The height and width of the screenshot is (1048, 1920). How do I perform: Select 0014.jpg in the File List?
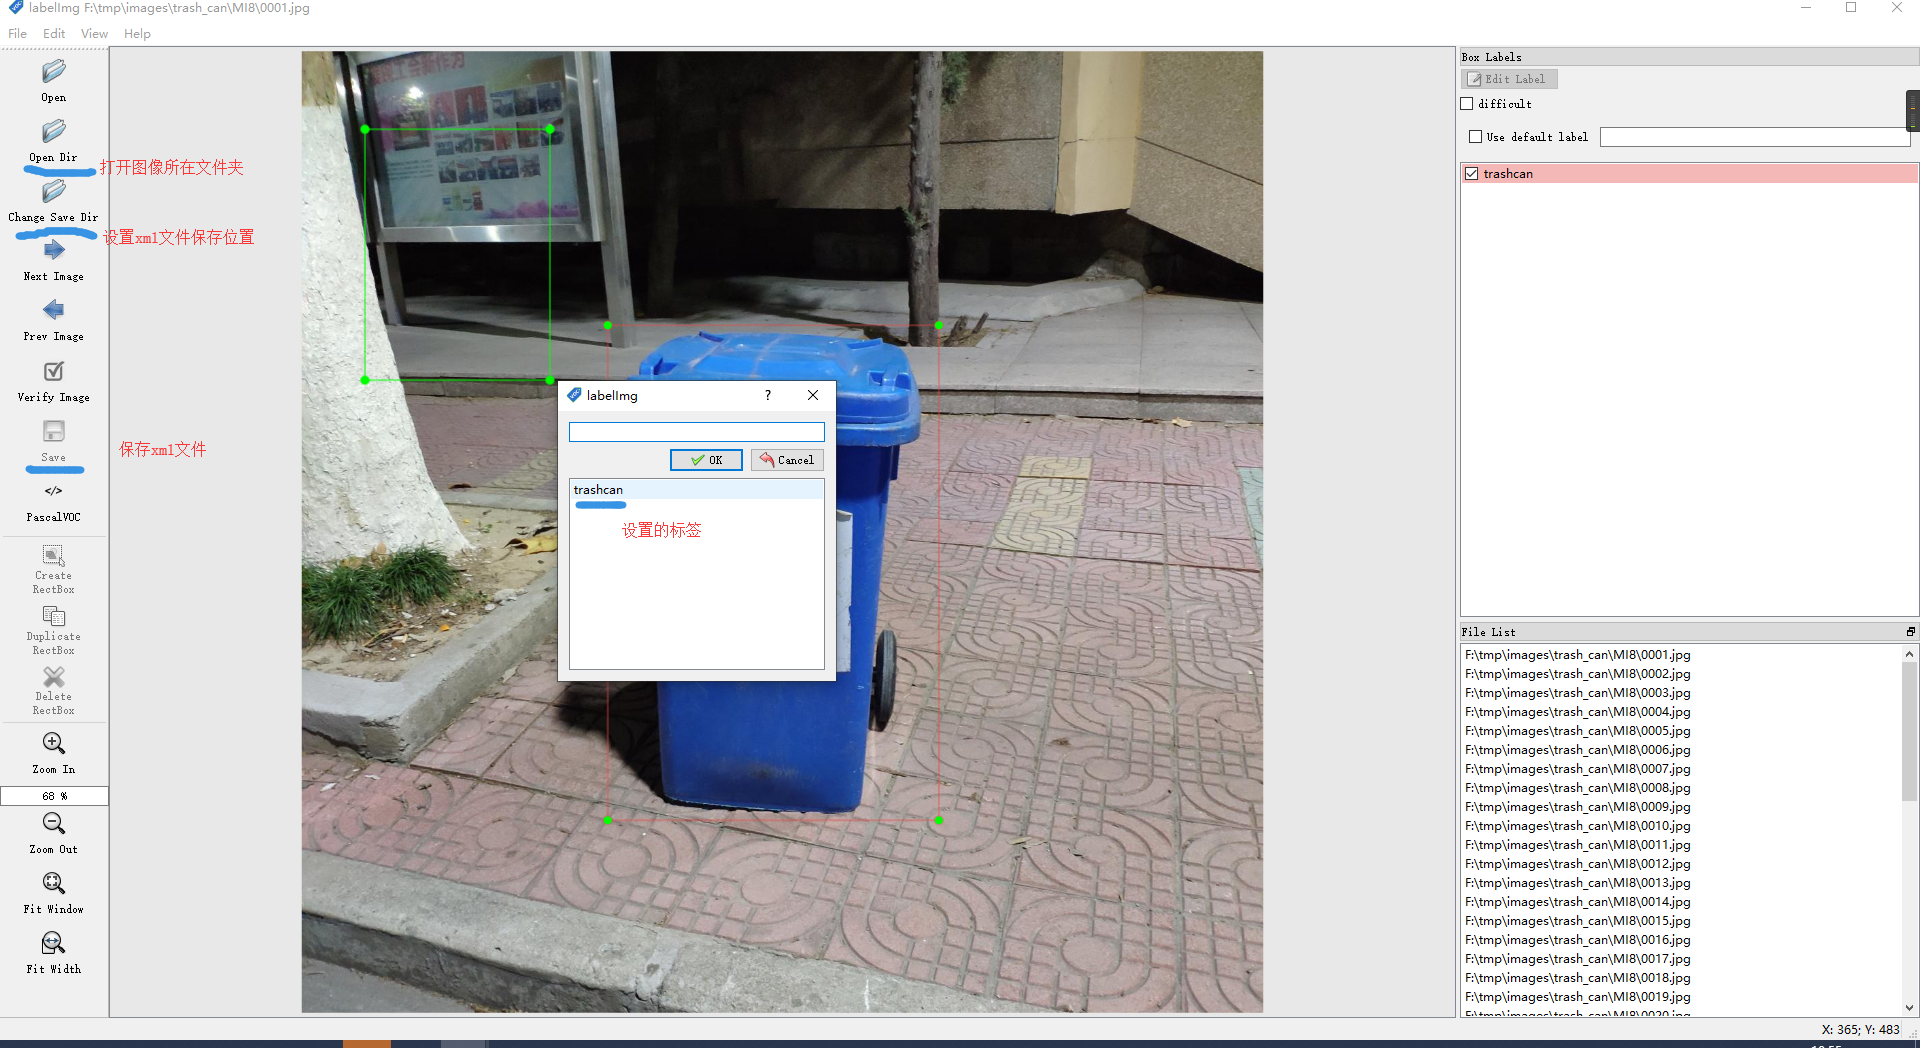[1578, 902]
